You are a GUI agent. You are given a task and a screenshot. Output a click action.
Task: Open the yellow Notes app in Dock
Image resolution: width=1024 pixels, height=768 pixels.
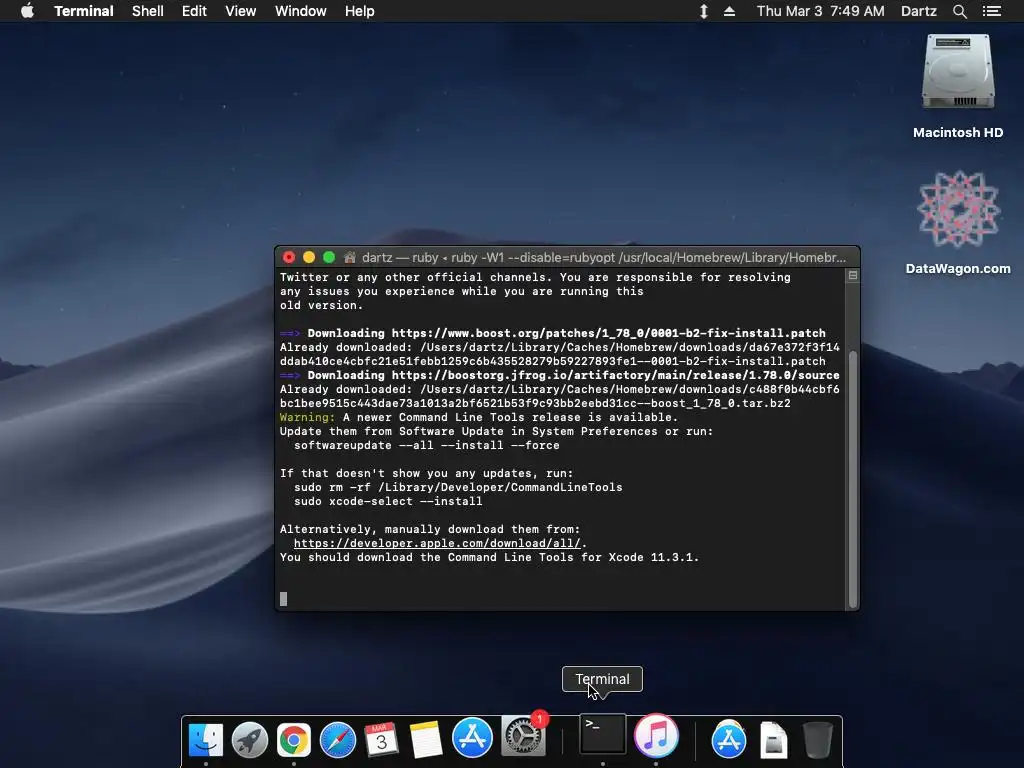(x=426, y=739)
